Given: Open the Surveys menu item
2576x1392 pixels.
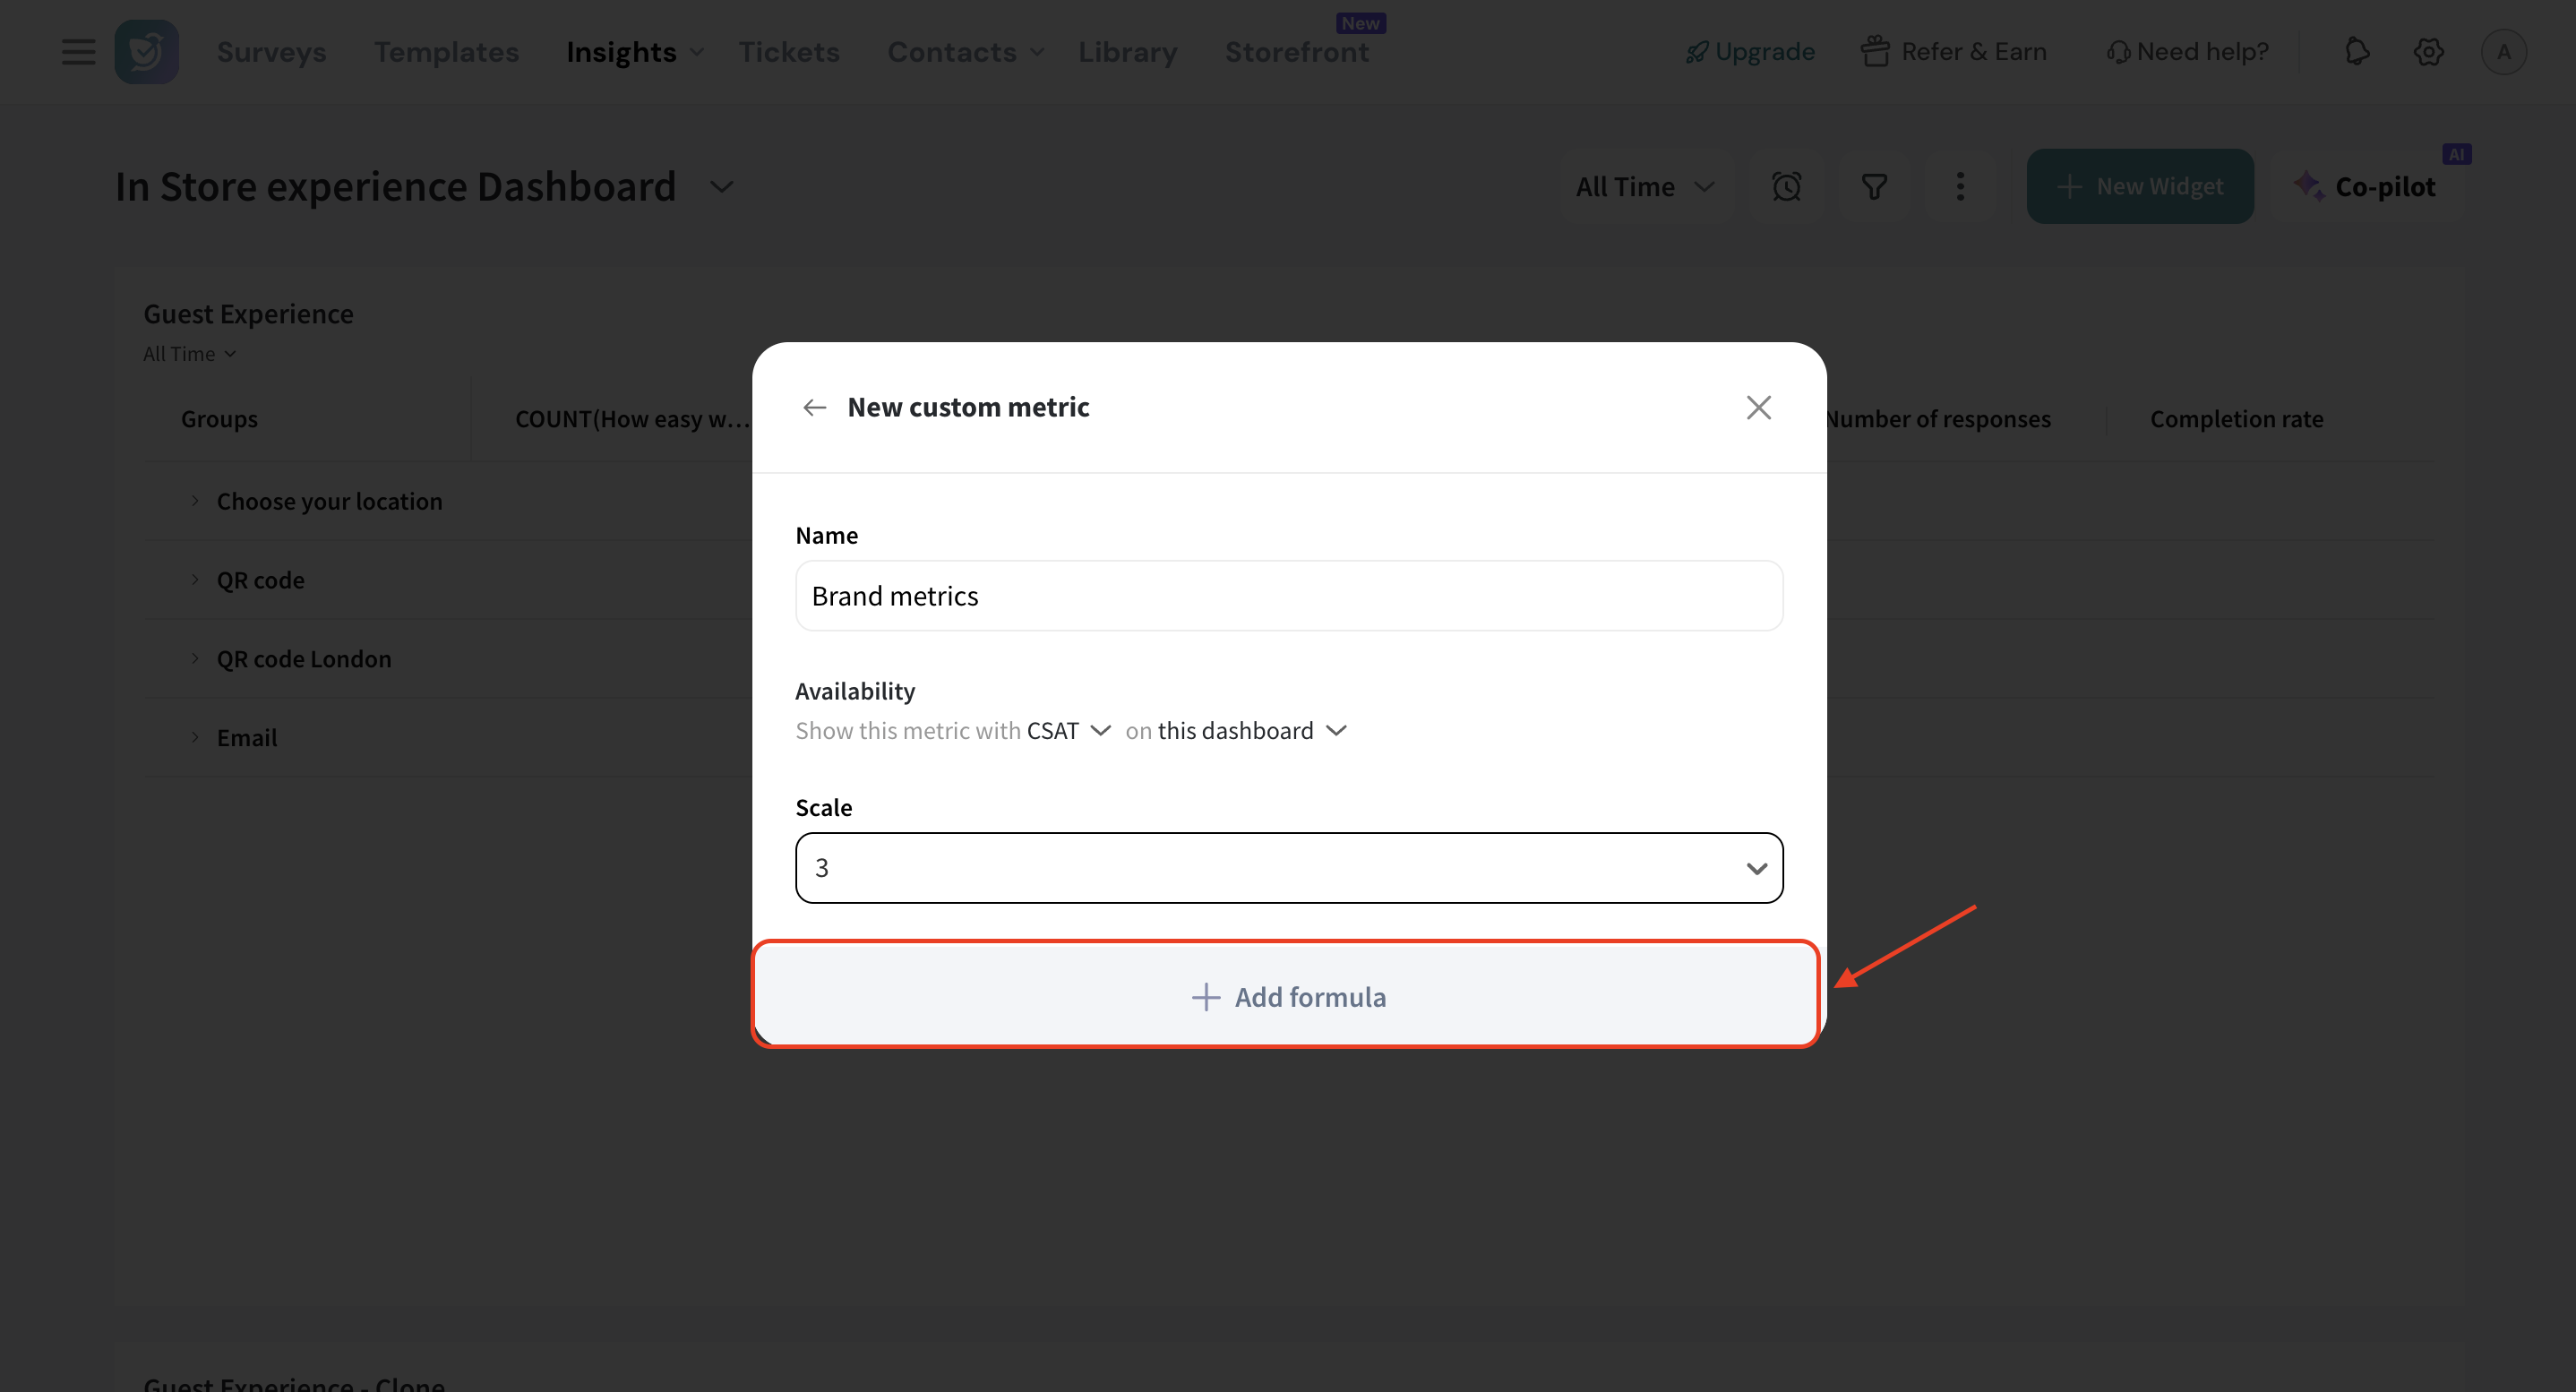Looking at the screenshot, I should click(x=271, y=51).
